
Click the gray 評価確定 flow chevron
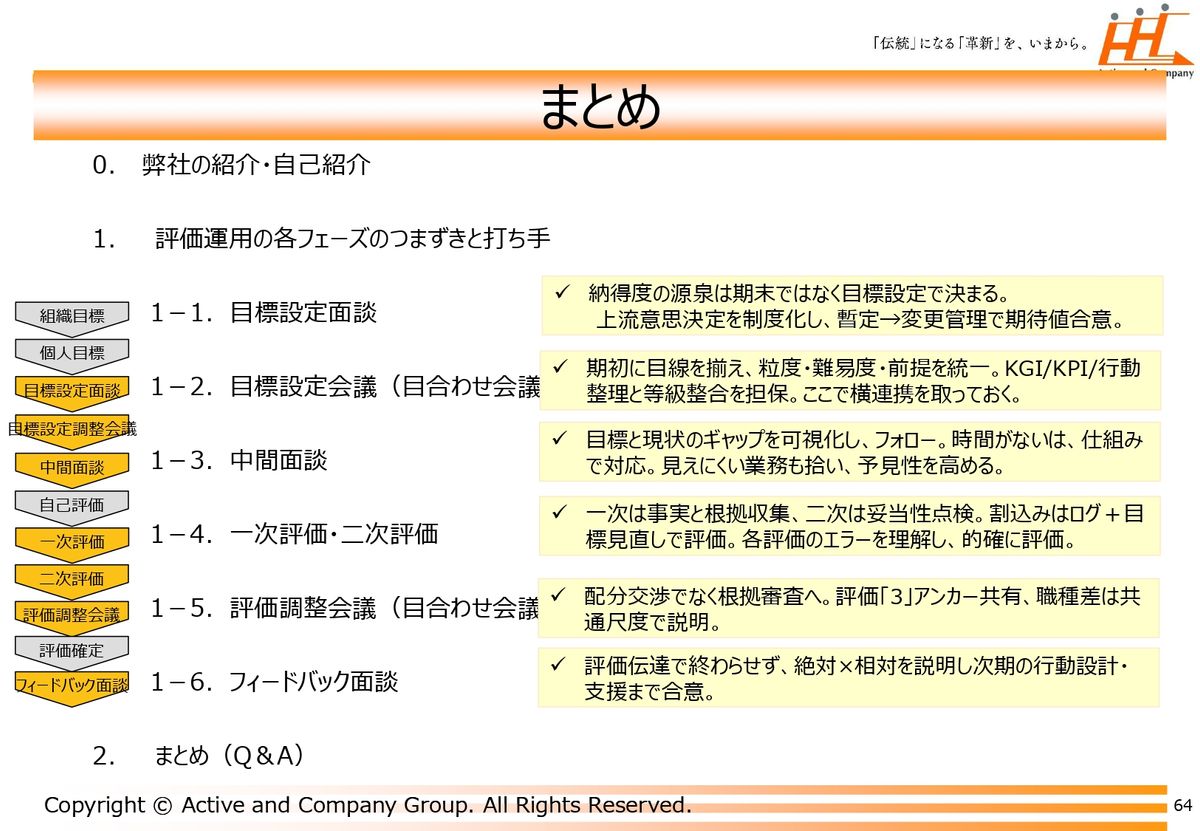(72, 650)
